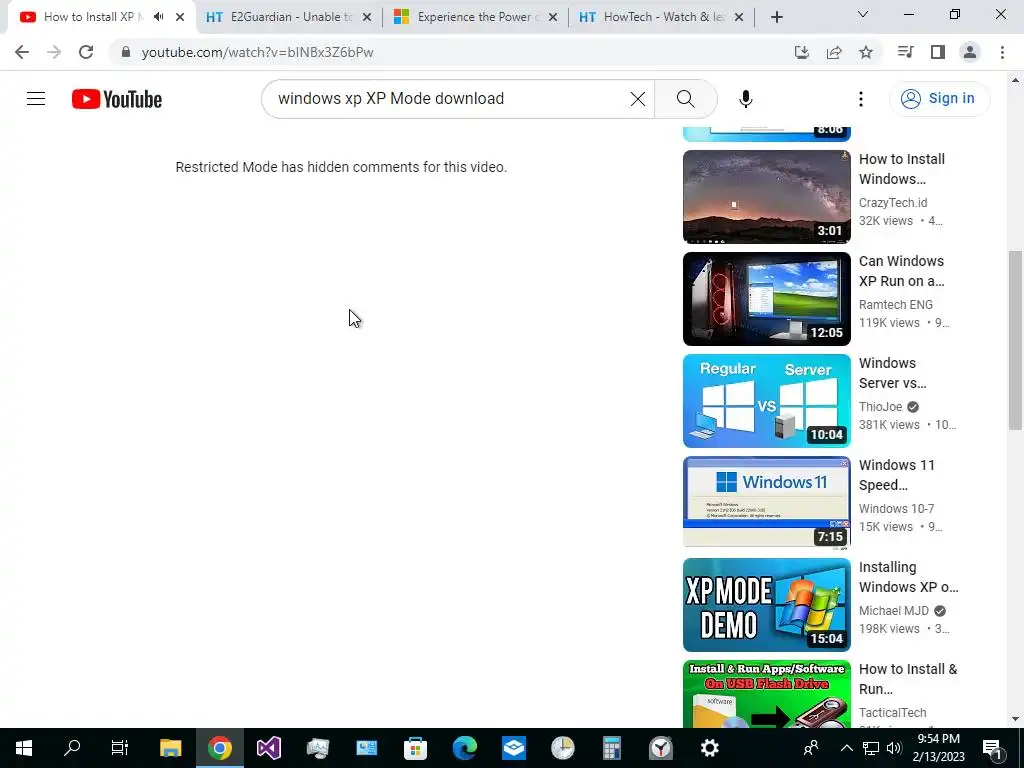Click the Michael MJD channel name

click(893, 611)
